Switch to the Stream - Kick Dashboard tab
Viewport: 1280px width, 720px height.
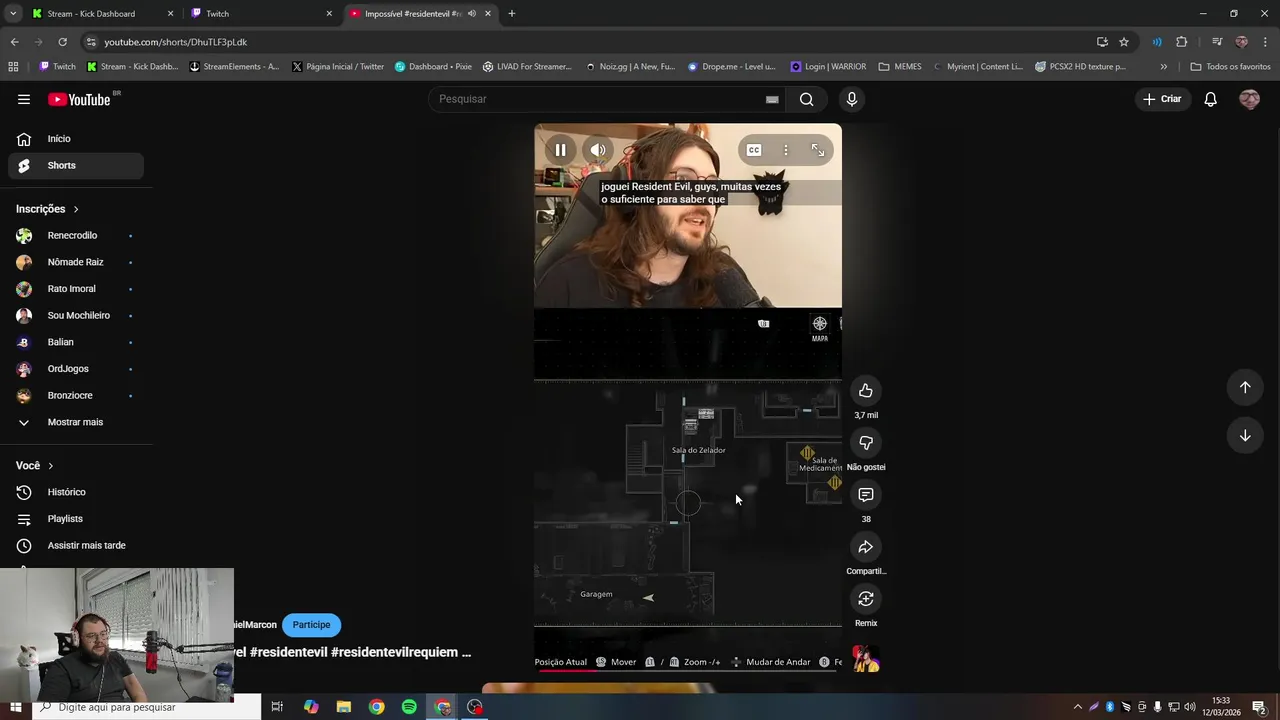(102, 14)
